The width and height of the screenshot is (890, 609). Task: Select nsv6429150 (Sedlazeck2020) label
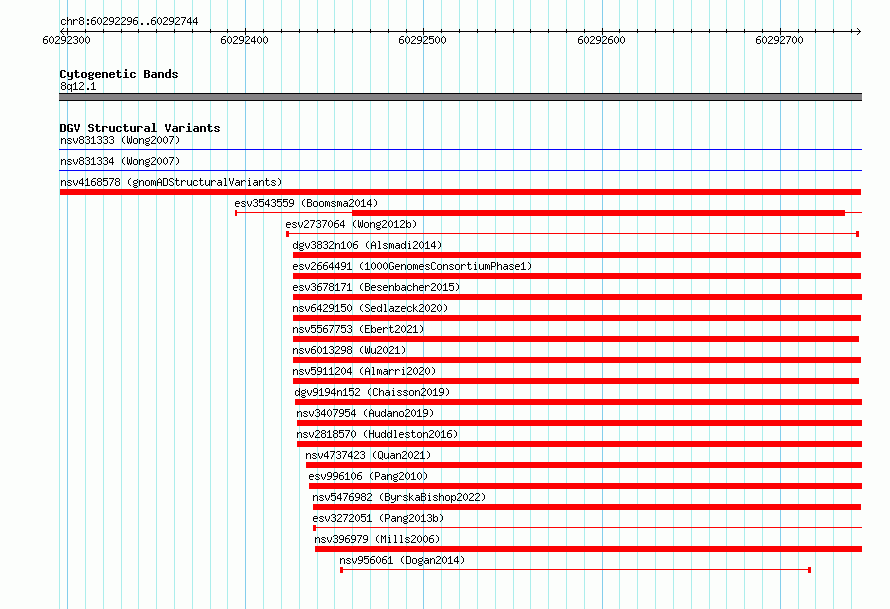pyautogui.click(x=370, y=308)
